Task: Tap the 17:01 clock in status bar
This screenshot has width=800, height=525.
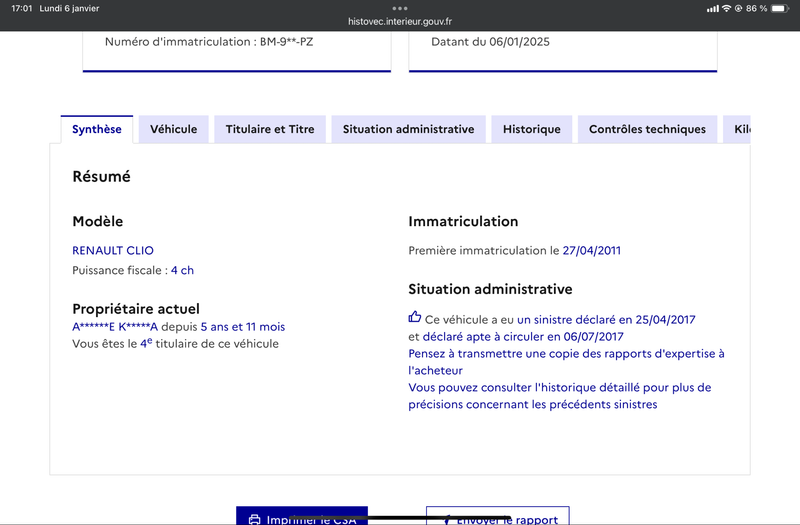Action: click(x=21, y=8)
